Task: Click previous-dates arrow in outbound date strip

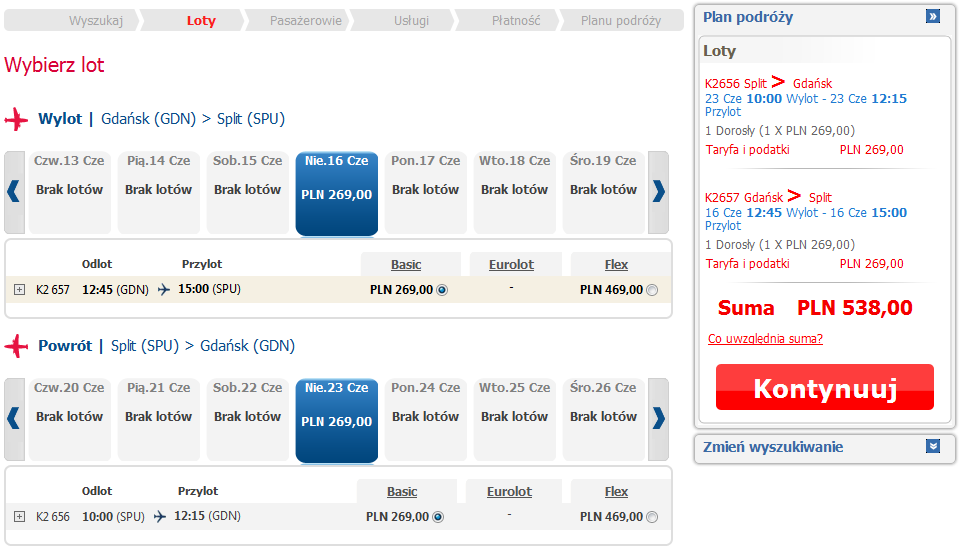Action: tap(14, 190)
